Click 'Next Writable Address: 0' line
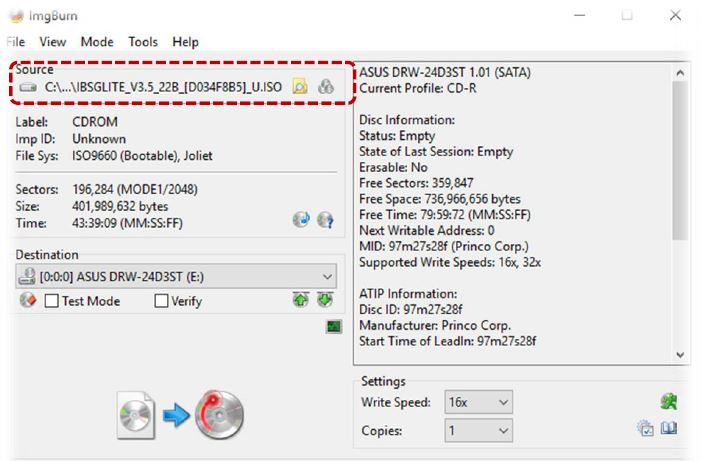Screen dimensions: 709x461 coord(427,230)
